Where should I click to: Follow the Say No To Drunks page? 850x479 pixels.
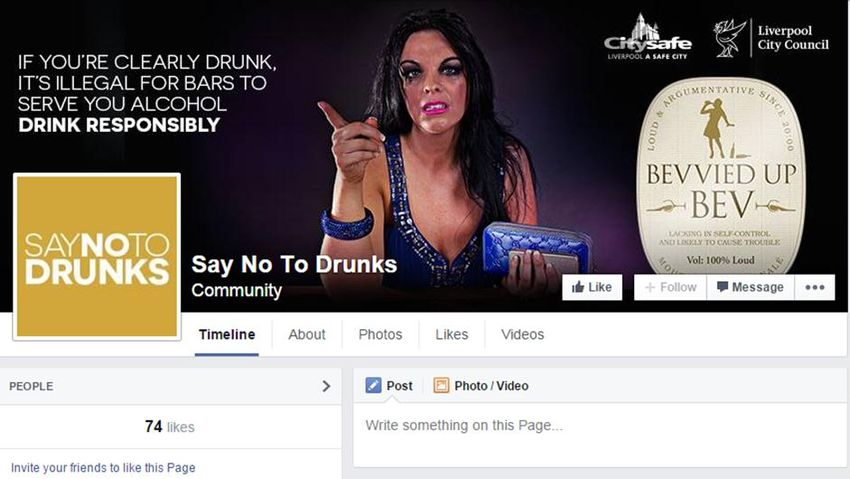(x=671, y=287)
